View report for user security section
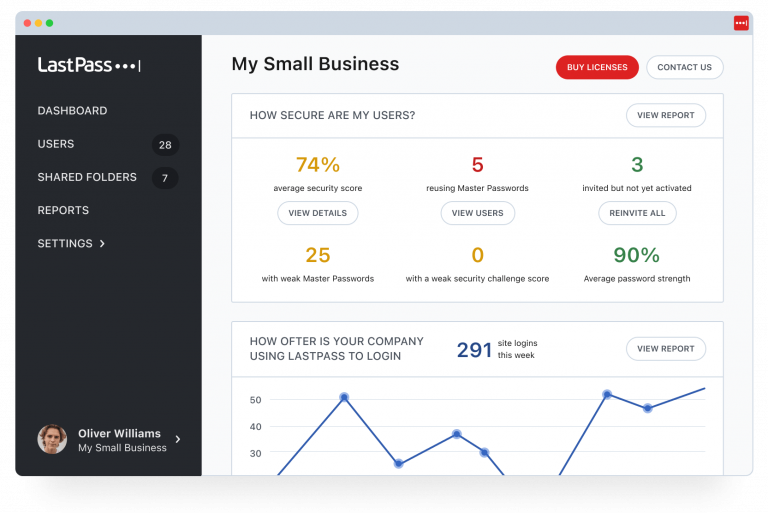 coord(665,116)
